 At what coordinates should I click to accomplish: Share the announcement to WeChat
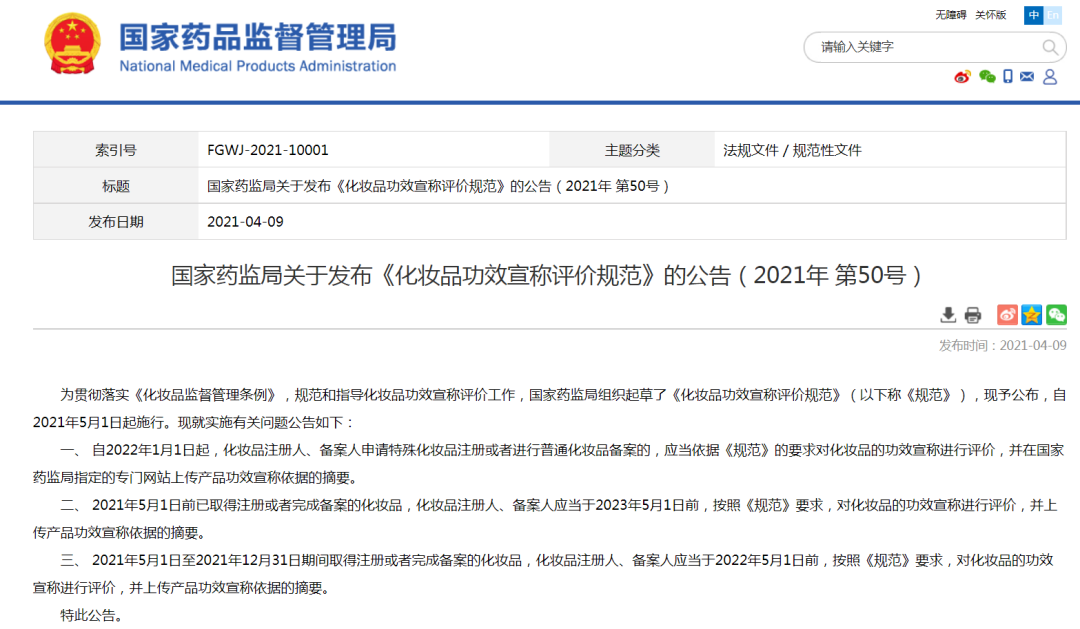pos(1056,314)
